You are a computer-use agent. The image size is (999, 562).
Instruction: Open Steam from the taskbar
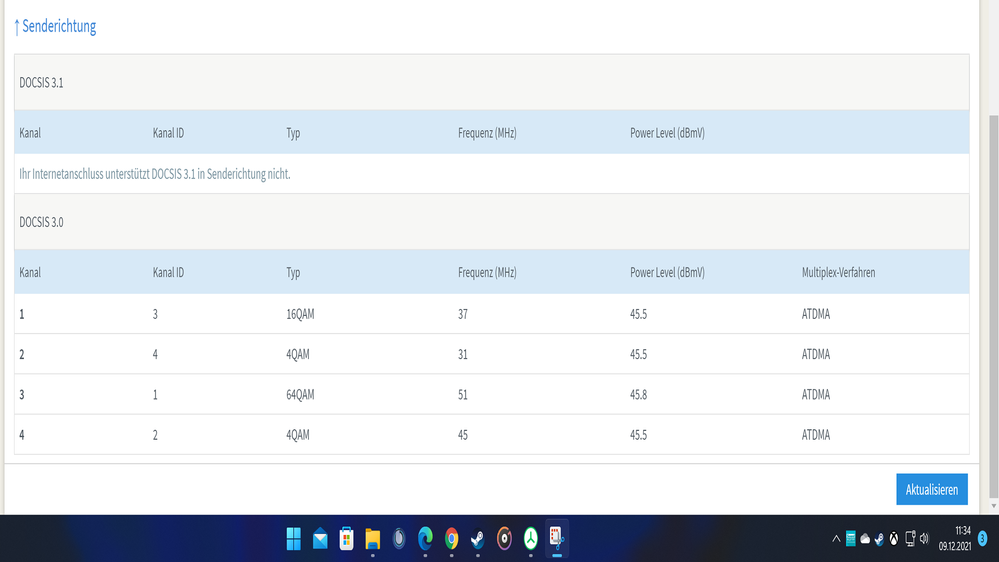point(478,539)
